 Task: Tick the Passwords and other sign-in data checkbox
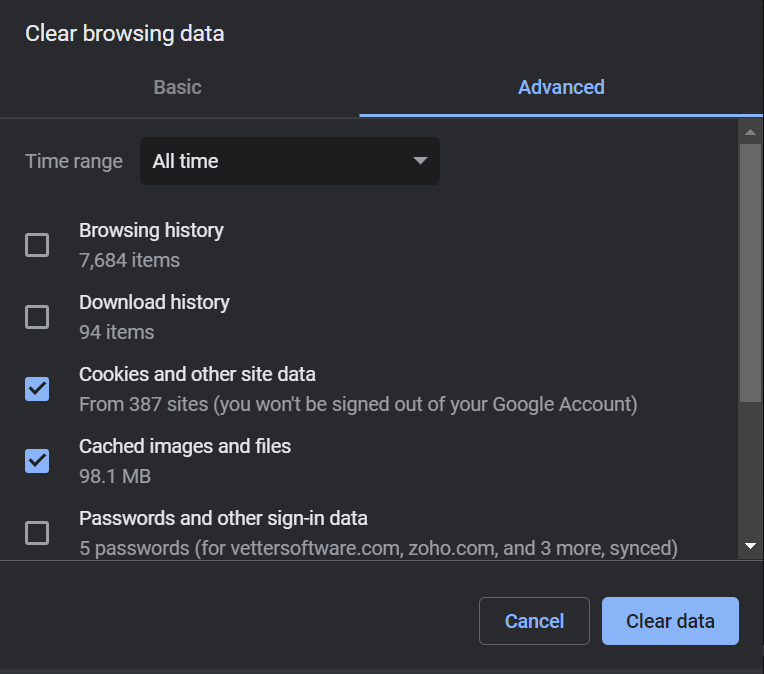pyautogui.click(x=37, y=533)
